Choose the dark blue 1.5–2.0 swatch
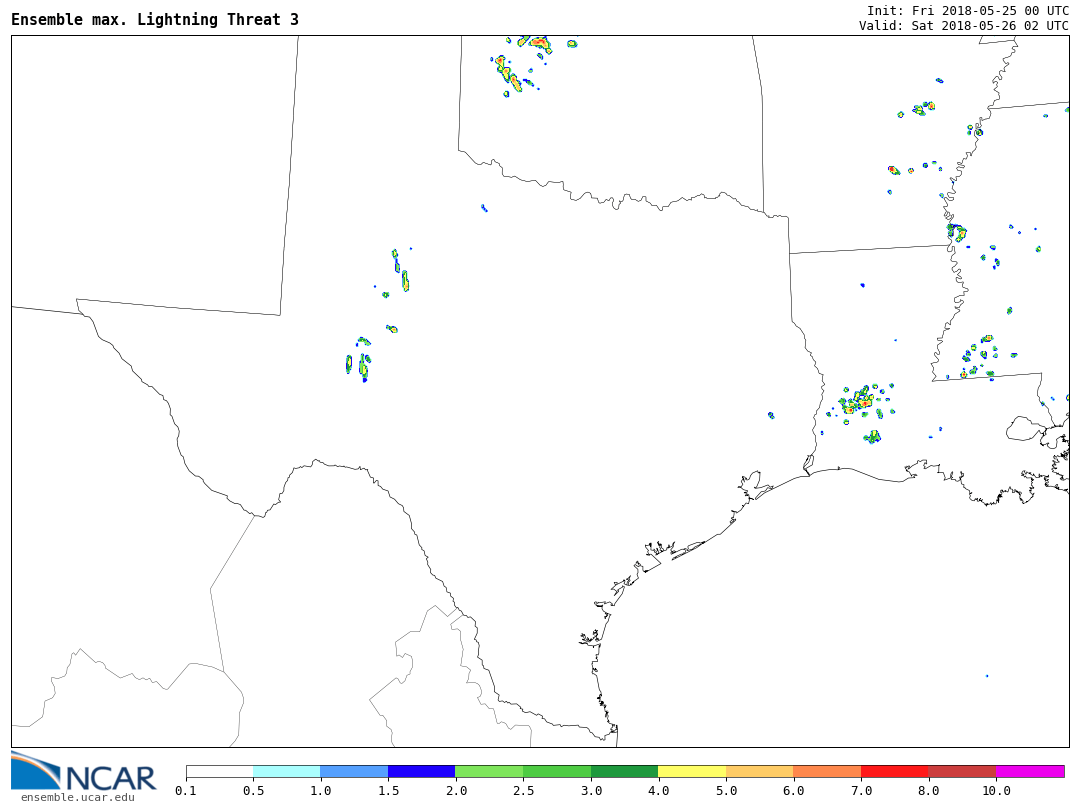The height and width of the screenshot is (810, 1080). (x=421, y=772)
